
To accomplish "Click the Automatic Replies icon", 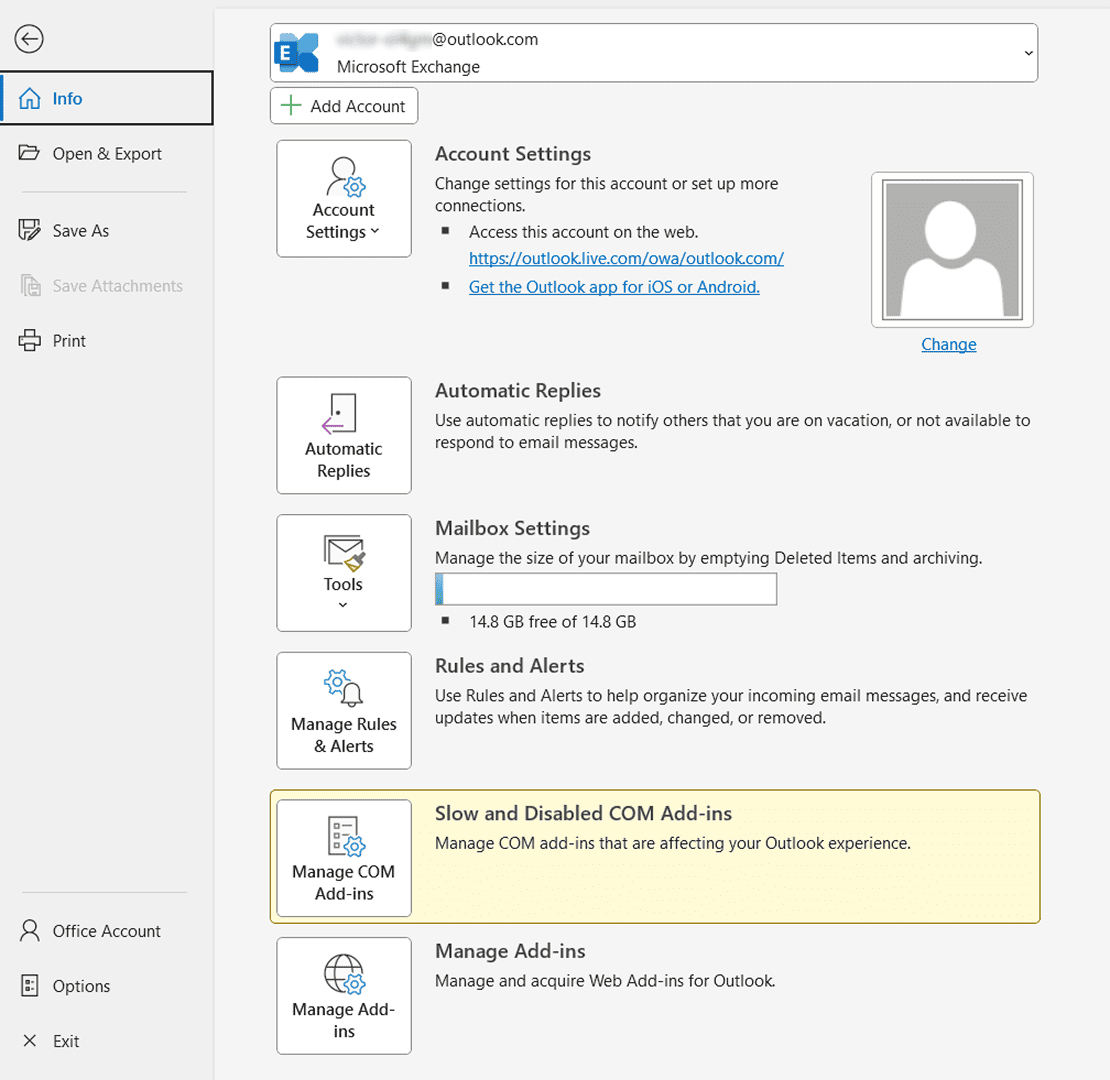I will tap(344, 435).
